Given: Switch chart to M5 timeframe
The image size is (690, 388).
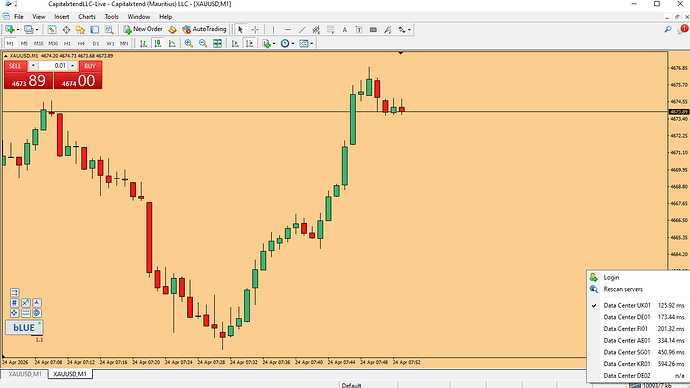Looking at the screenshot, I should 24,44.
